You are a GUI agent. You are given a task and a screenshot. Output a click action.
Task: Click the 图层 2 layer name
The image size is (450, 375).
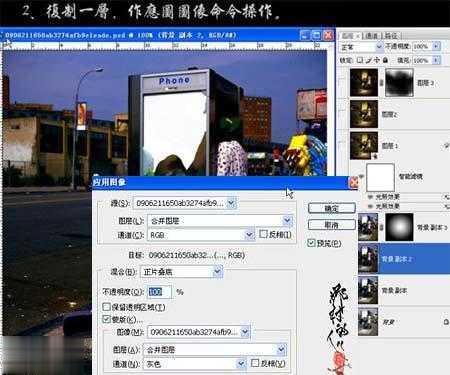click(x=389, y=114)
